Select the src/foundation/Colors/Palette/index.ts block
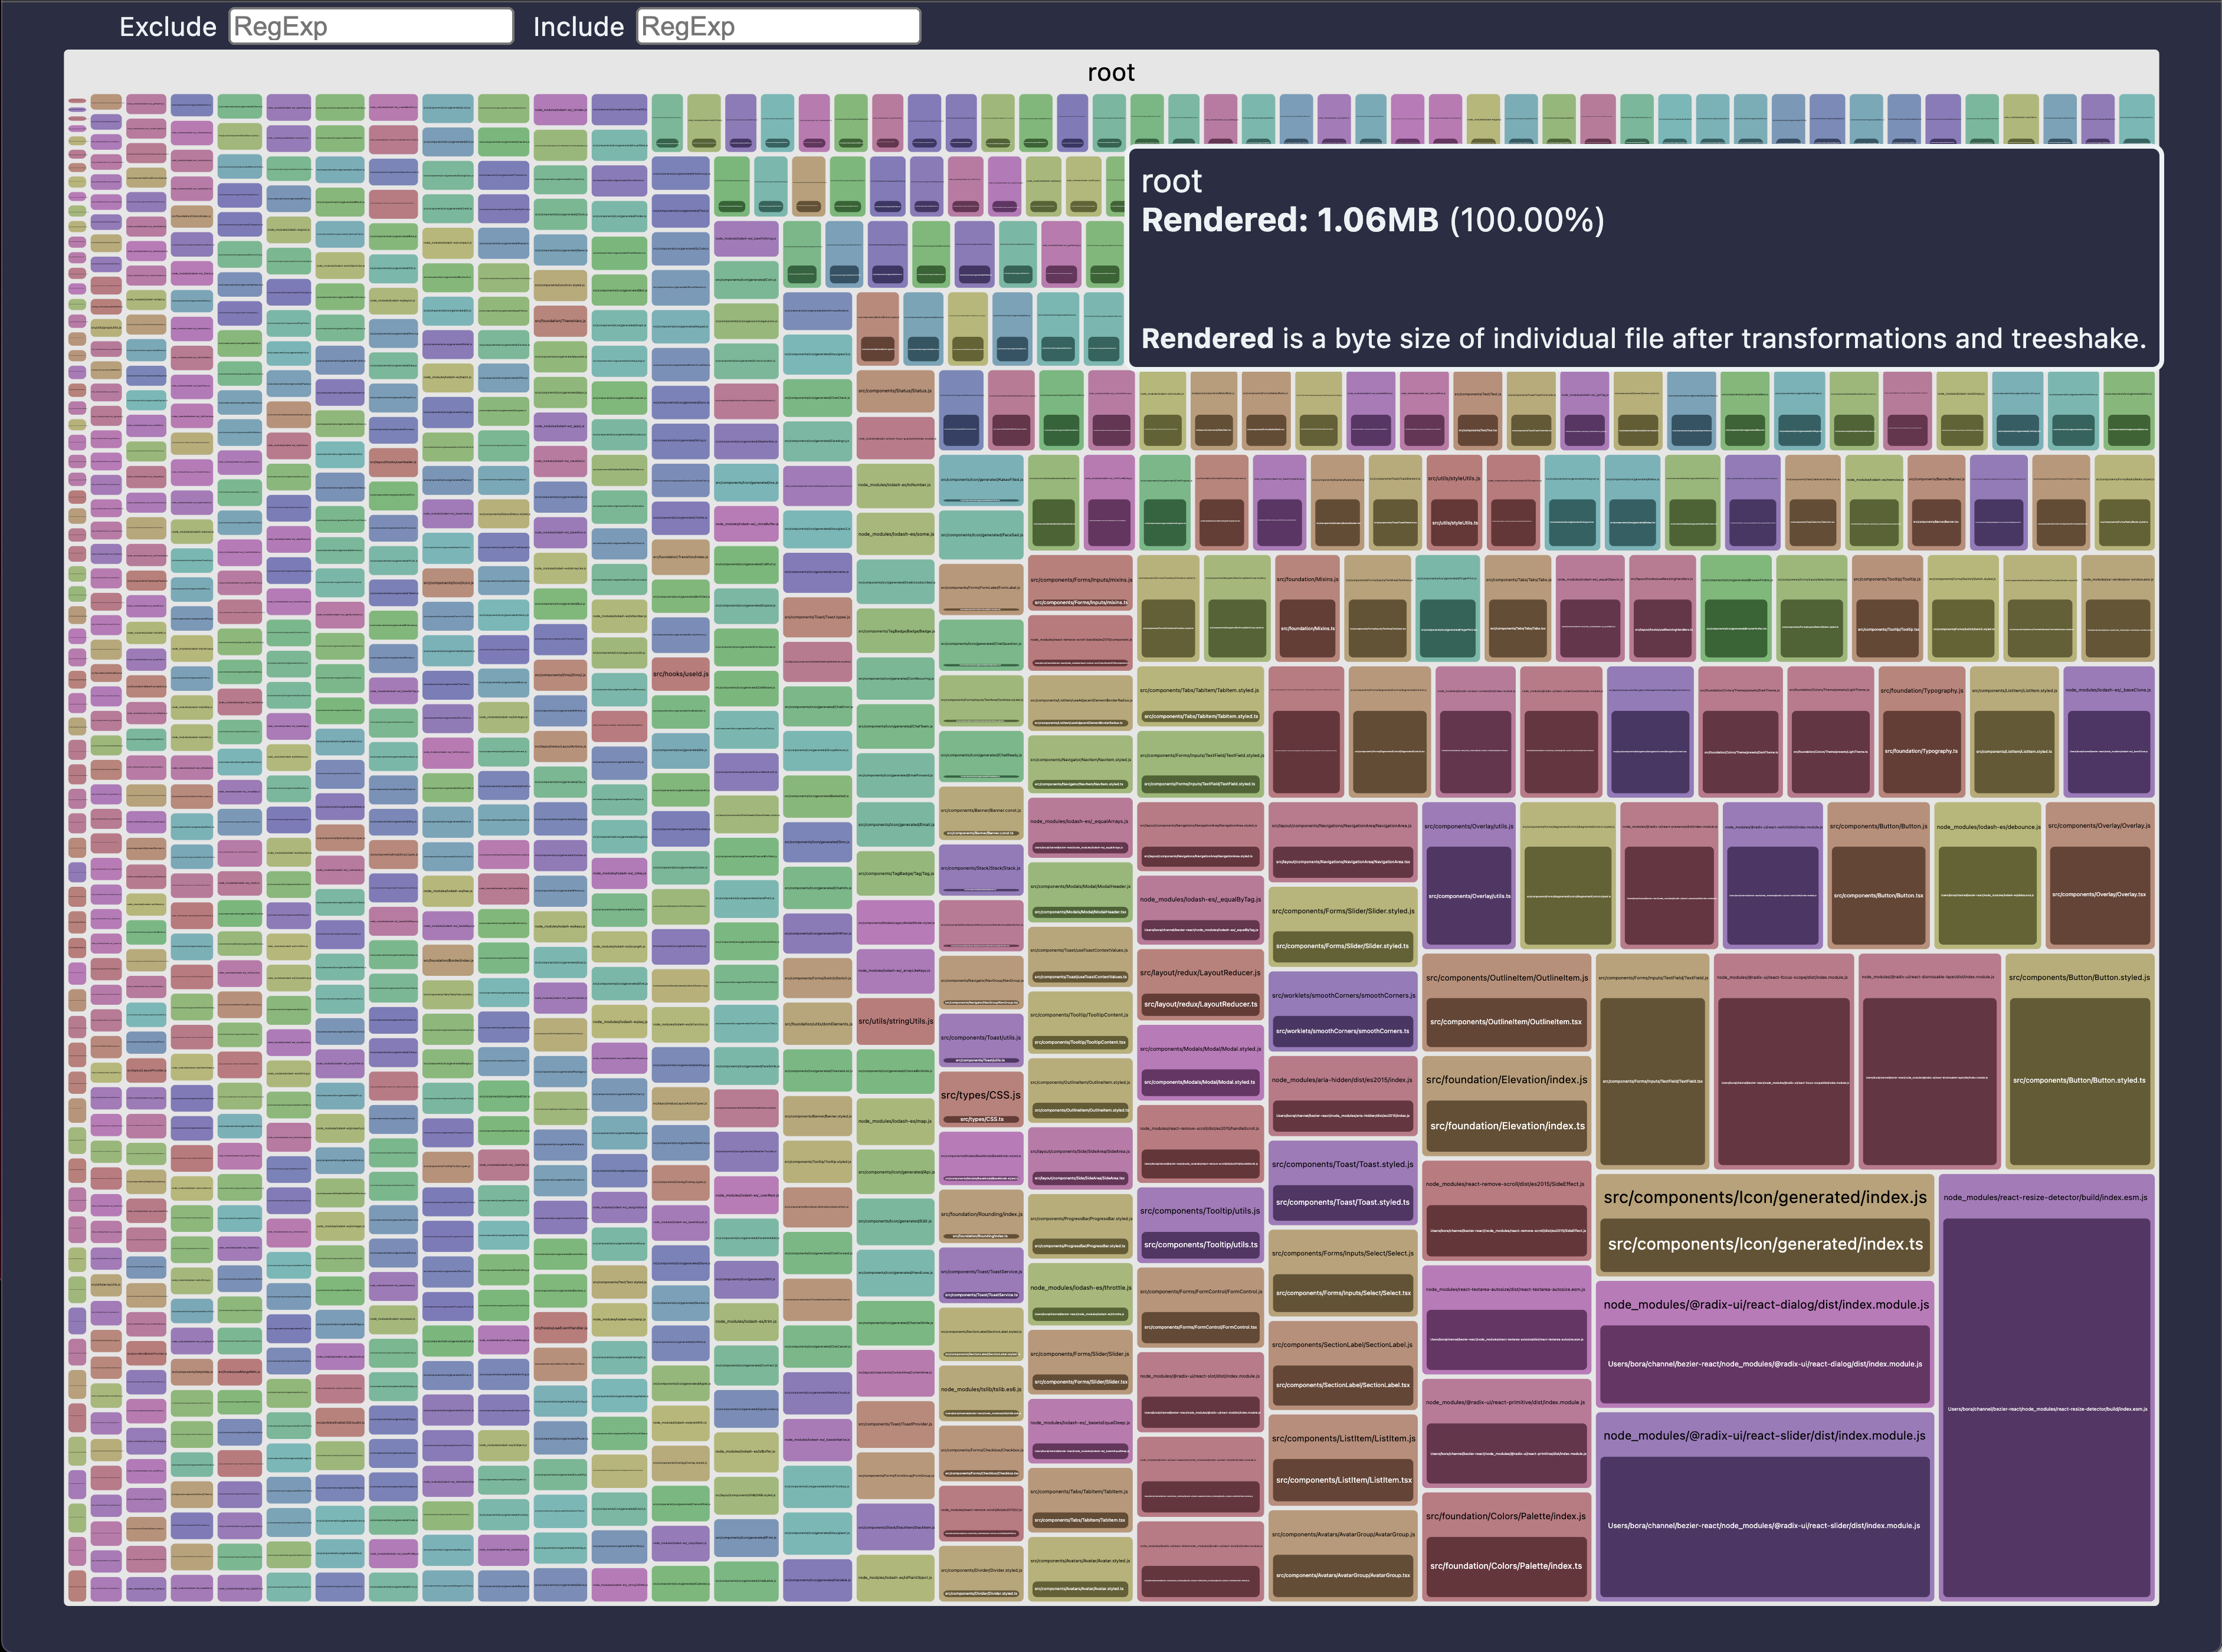2222x1652 pixels. pyautogui.click(x=1506, y=1566)
